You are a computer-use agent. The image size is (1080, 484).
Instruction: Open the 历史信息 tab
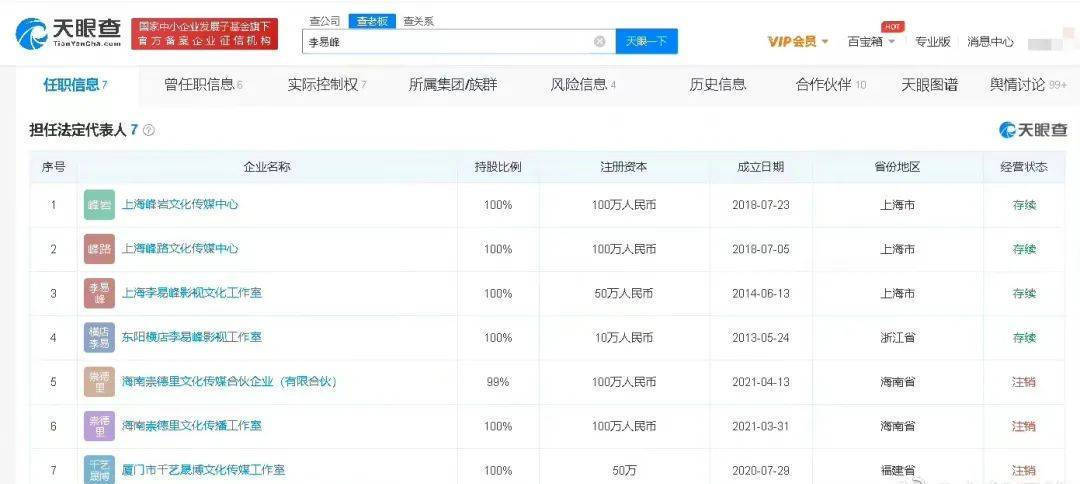[x=718, y=85]
